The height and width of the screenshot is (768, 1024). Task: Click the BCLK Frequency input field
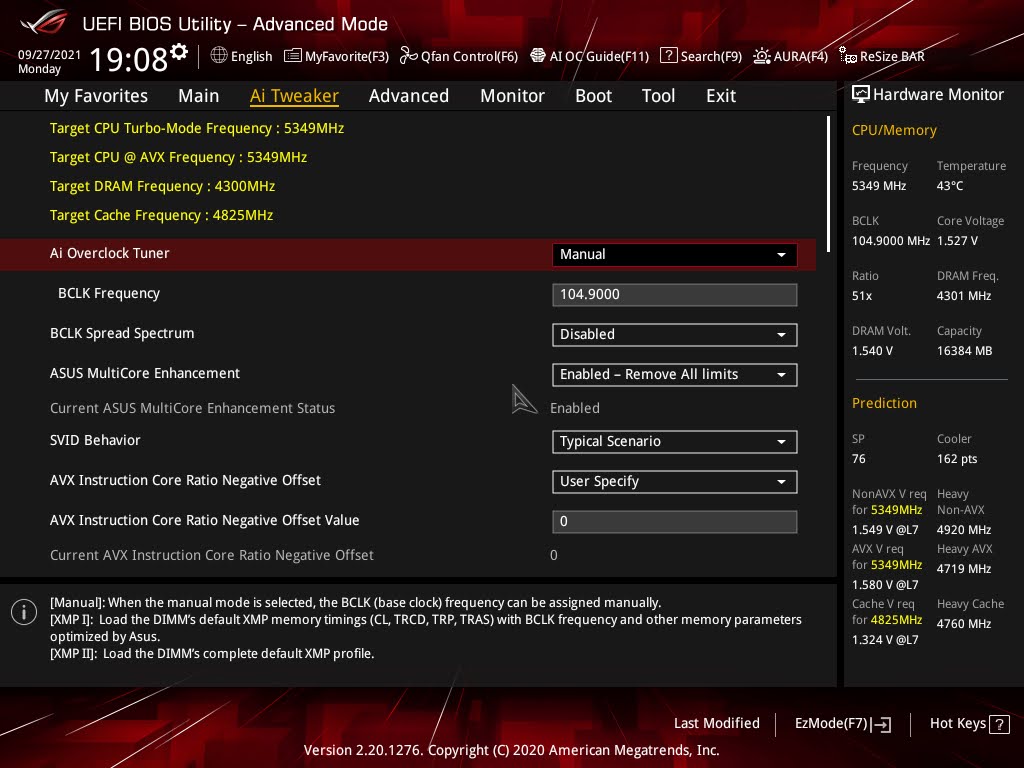click(674, 294)
